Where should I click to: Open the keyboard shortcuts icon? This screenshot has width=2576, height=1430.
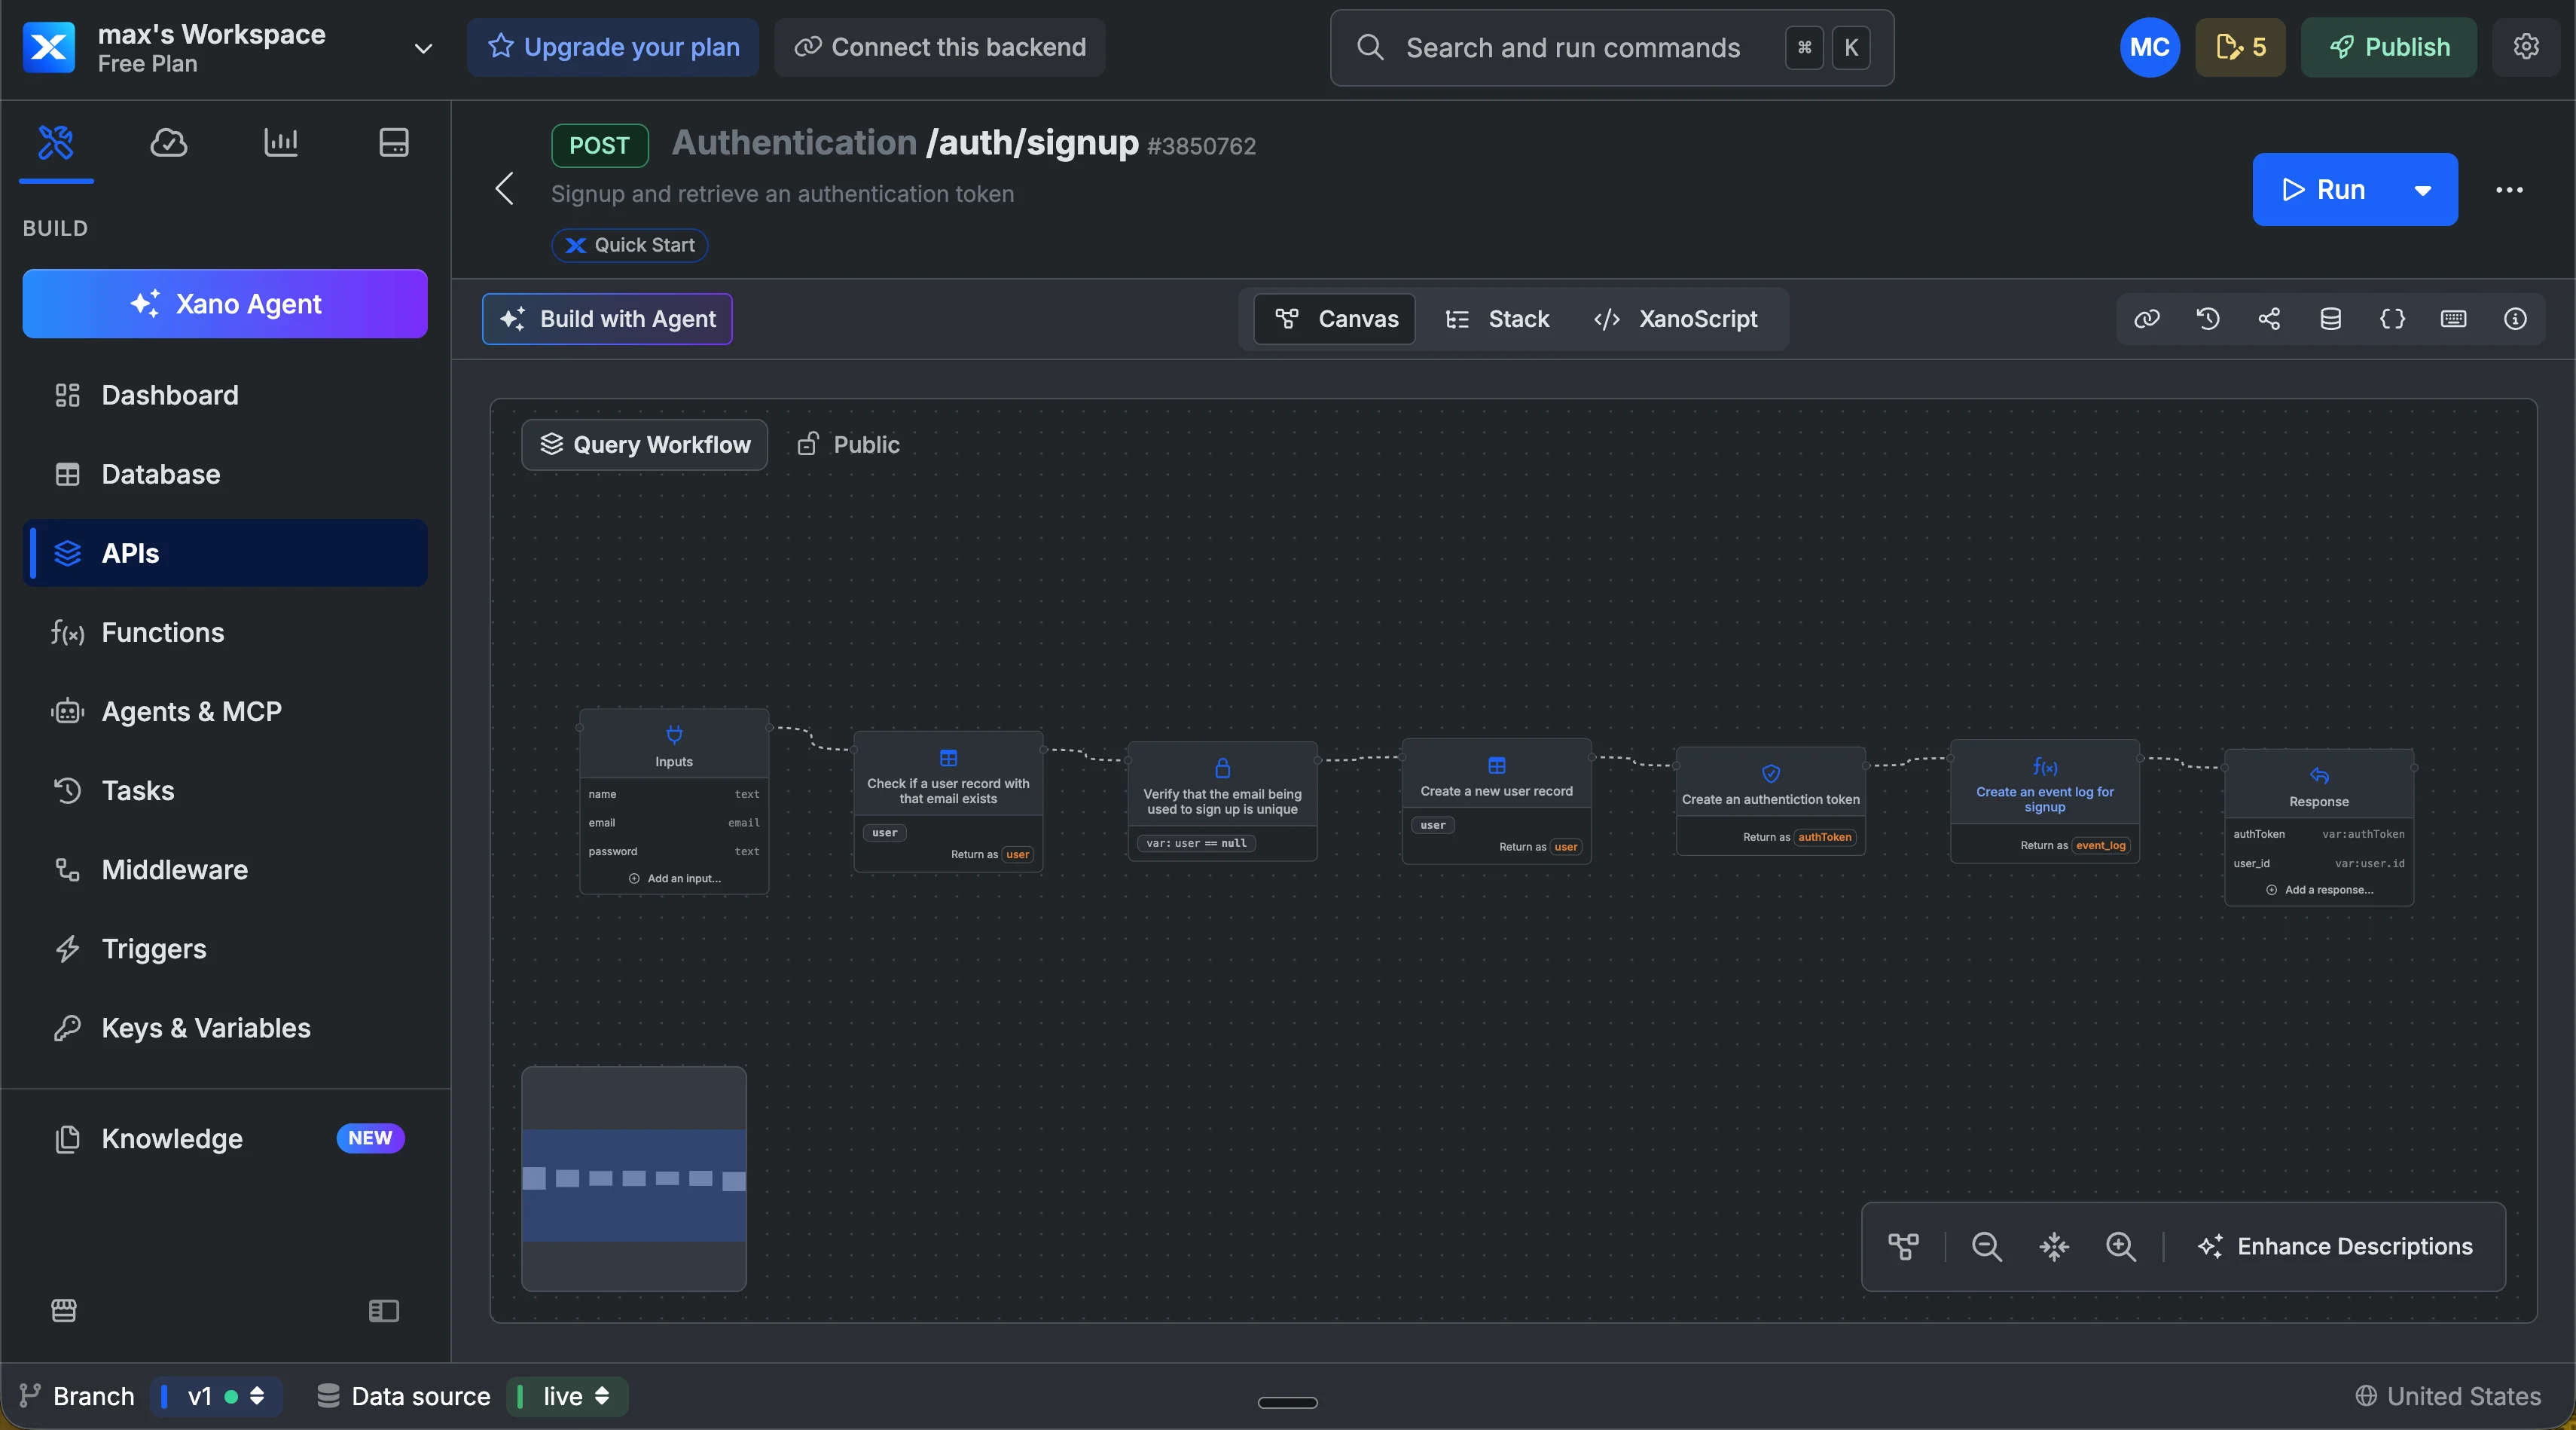tap(2453, 319)
